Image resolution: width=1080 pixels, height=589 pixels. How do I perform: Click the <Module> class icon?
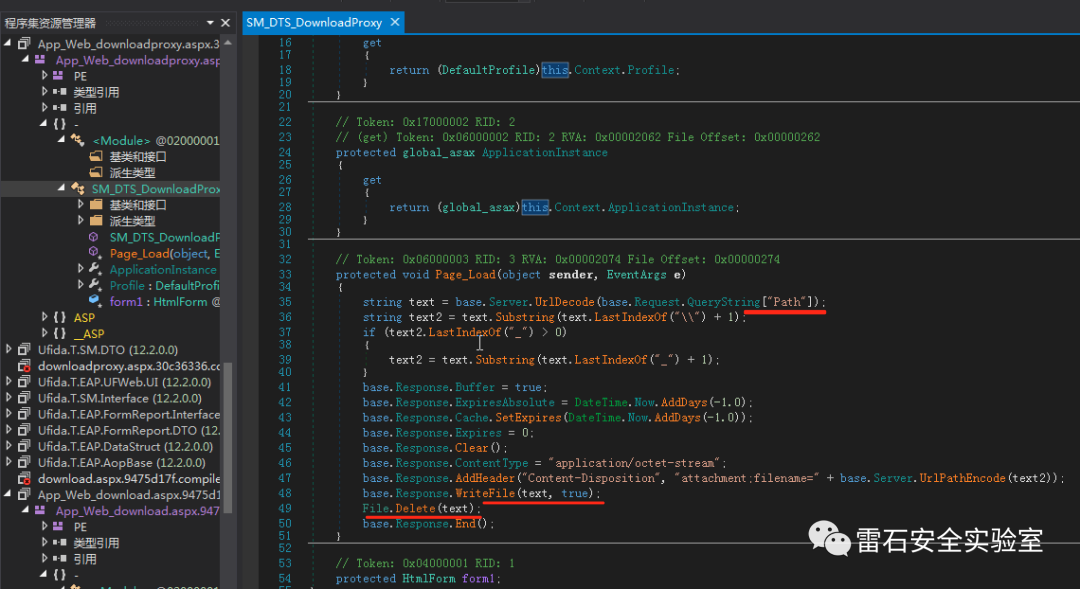[x=77, y=141]
